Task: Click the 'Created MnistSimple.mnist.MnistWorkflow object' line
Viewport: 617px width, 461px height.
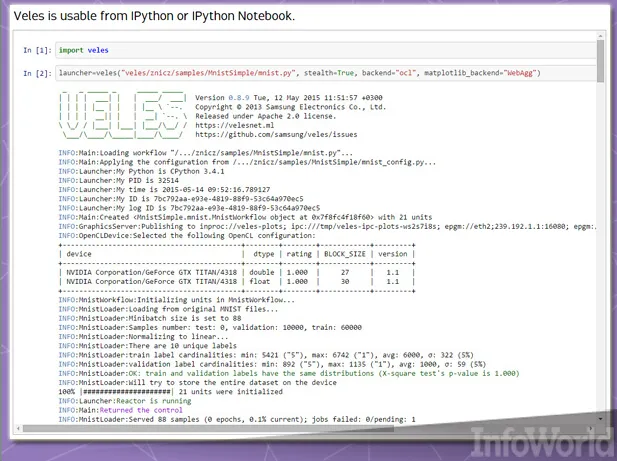Action: click(245, 217)
